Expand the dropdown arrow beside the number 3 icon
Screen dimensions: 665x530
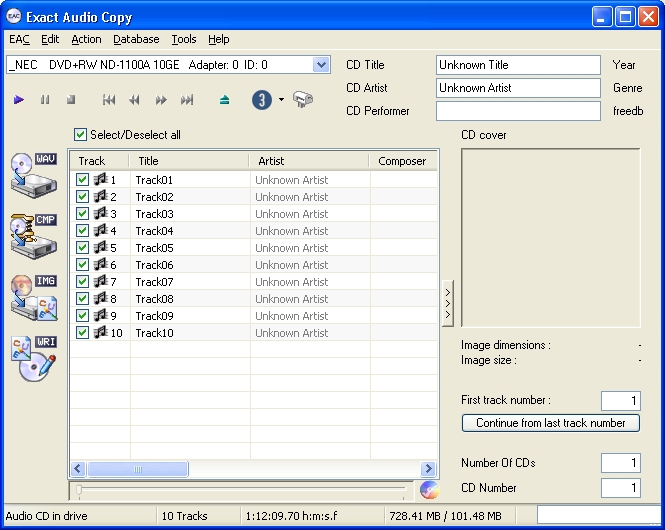282,100
